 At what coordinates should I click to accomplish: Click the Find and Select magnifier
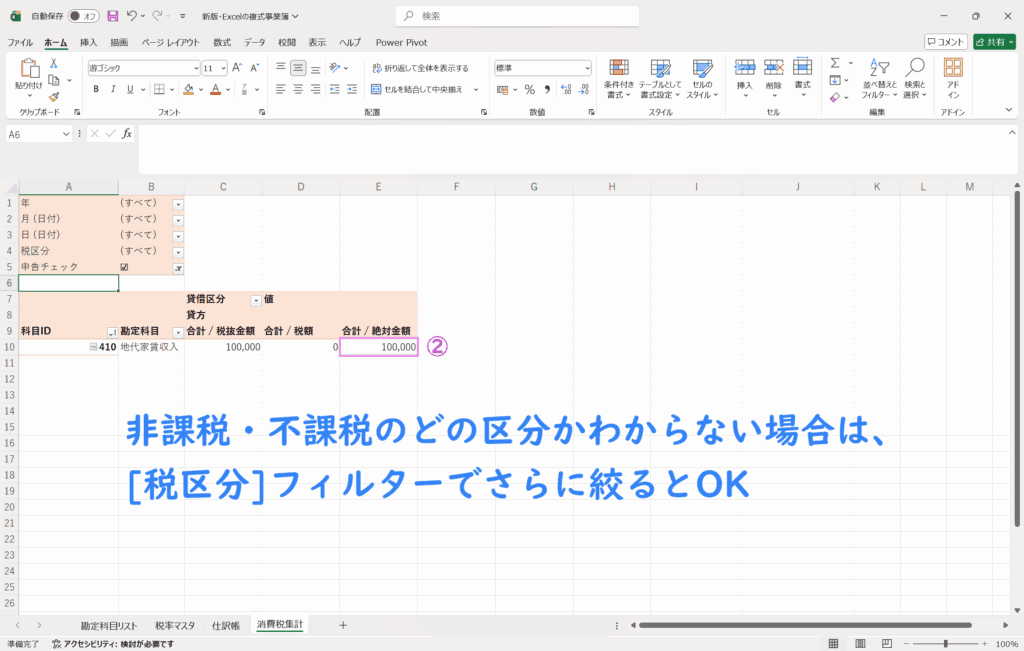pos(914,77)
